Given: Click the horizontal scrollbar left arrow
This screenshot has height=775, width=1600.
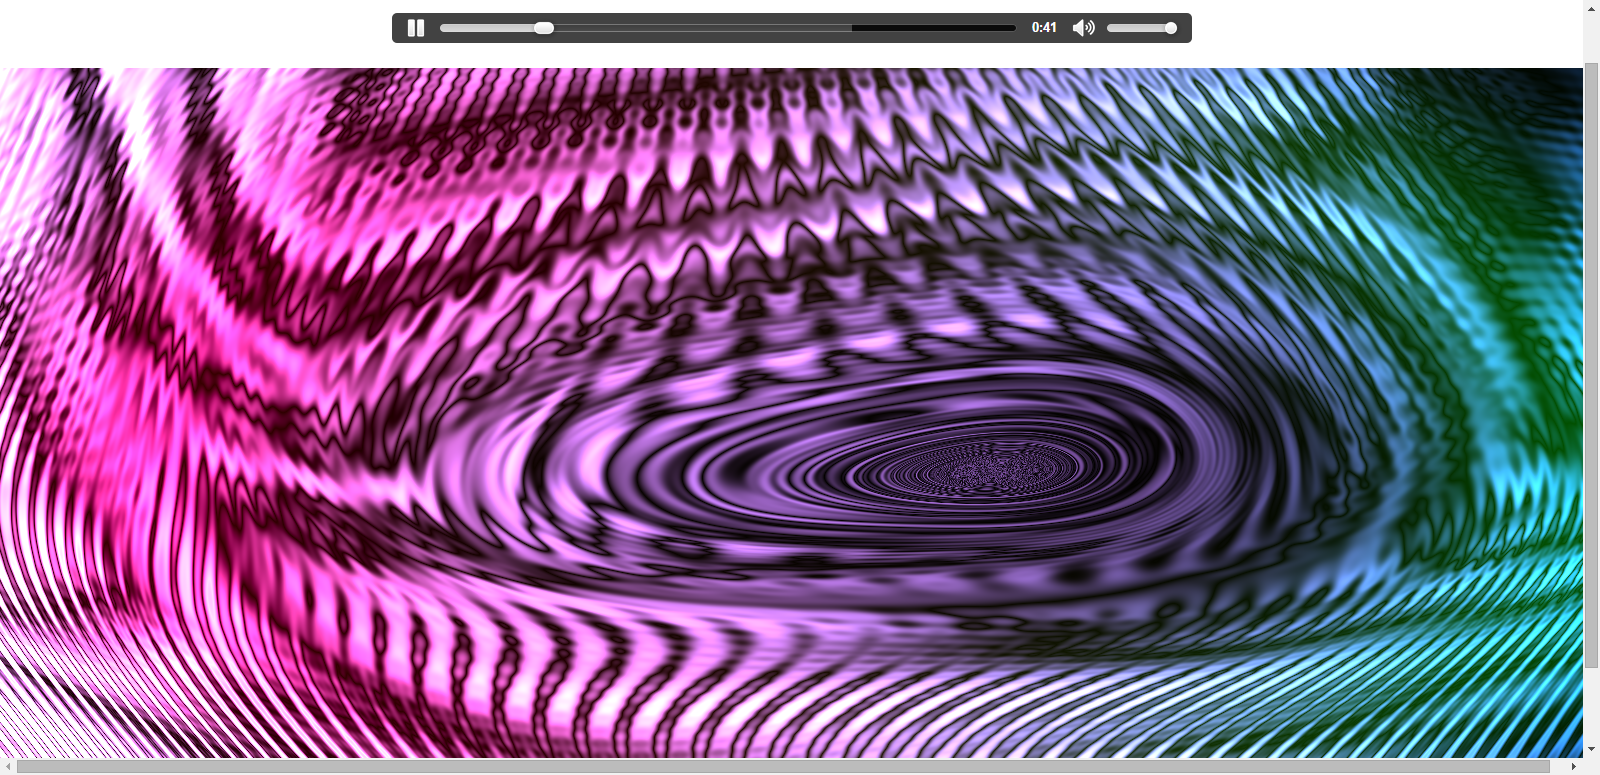Looking at the screenshot, I should pyautogui.click(x=8, y=767).
